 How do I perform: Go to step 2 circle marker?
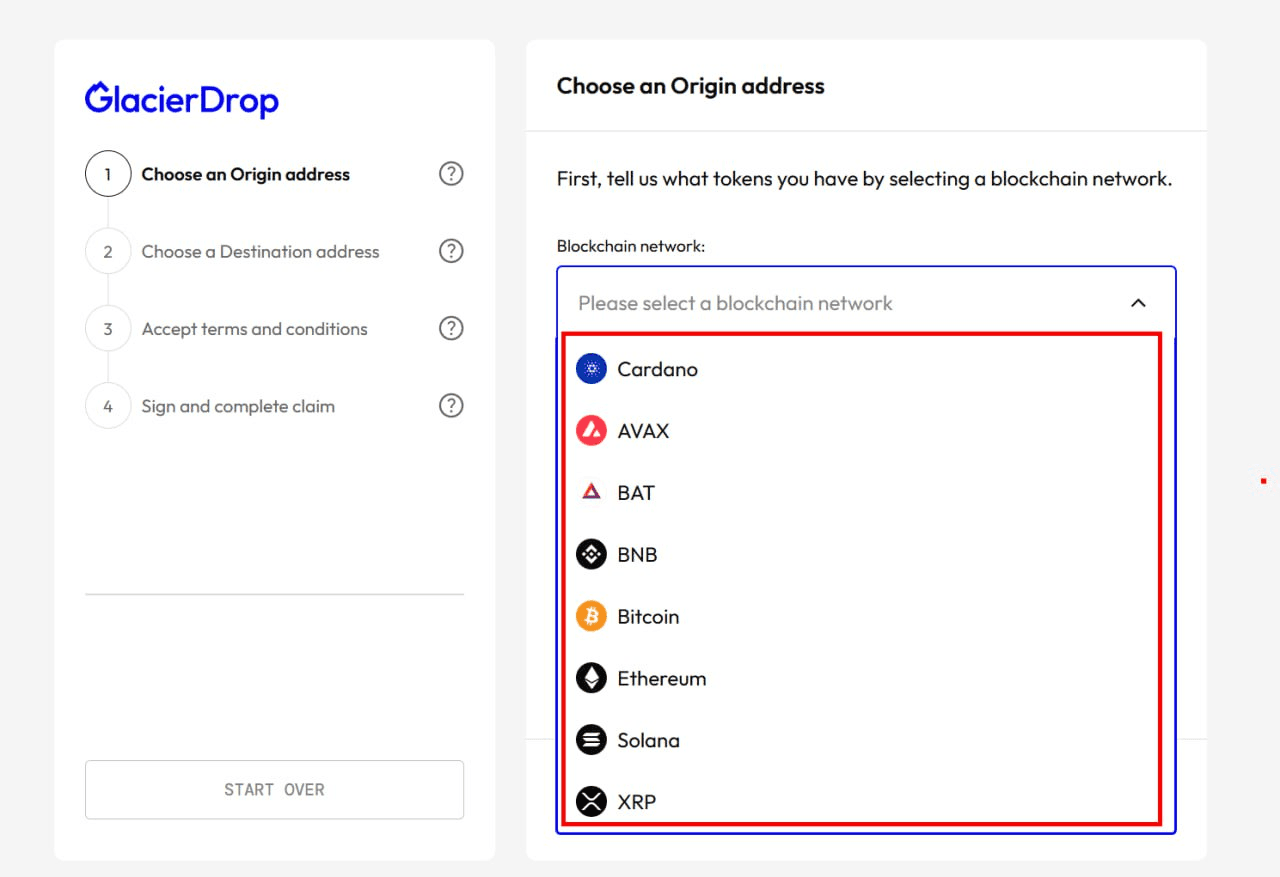click(108, 251)
